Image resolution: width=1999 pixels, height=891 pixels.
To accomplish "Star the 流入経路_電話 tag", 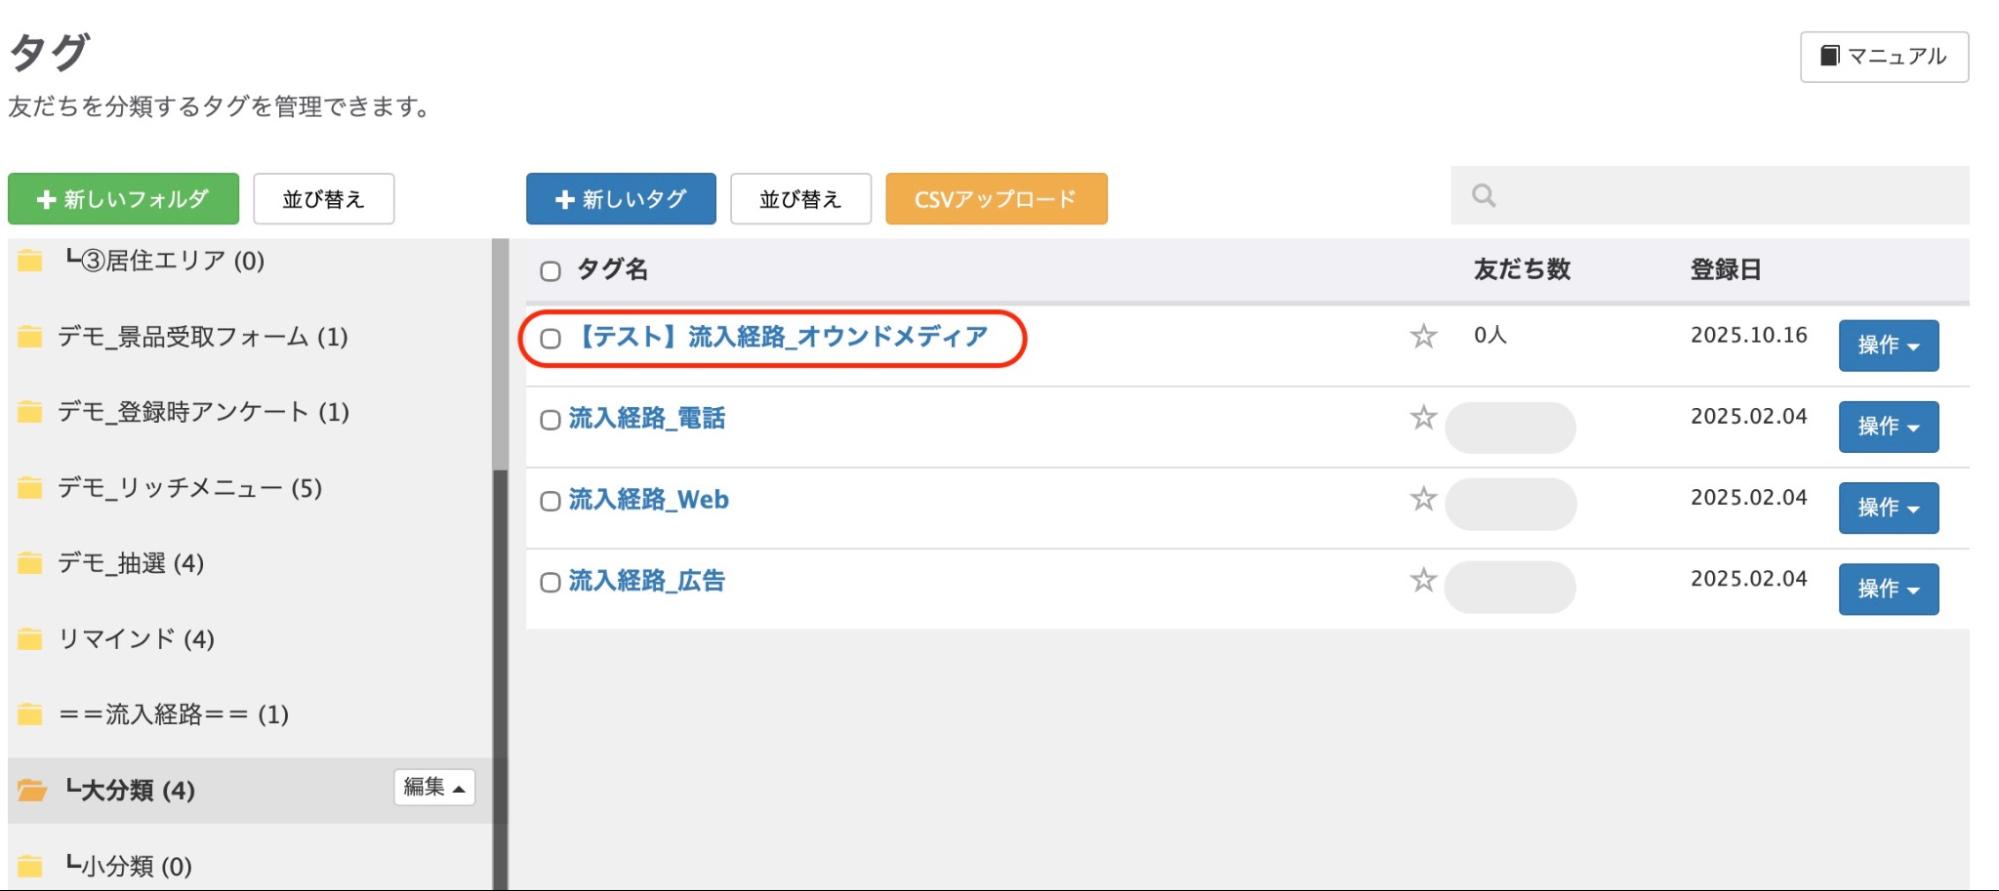I will (x=1423, y=417).
